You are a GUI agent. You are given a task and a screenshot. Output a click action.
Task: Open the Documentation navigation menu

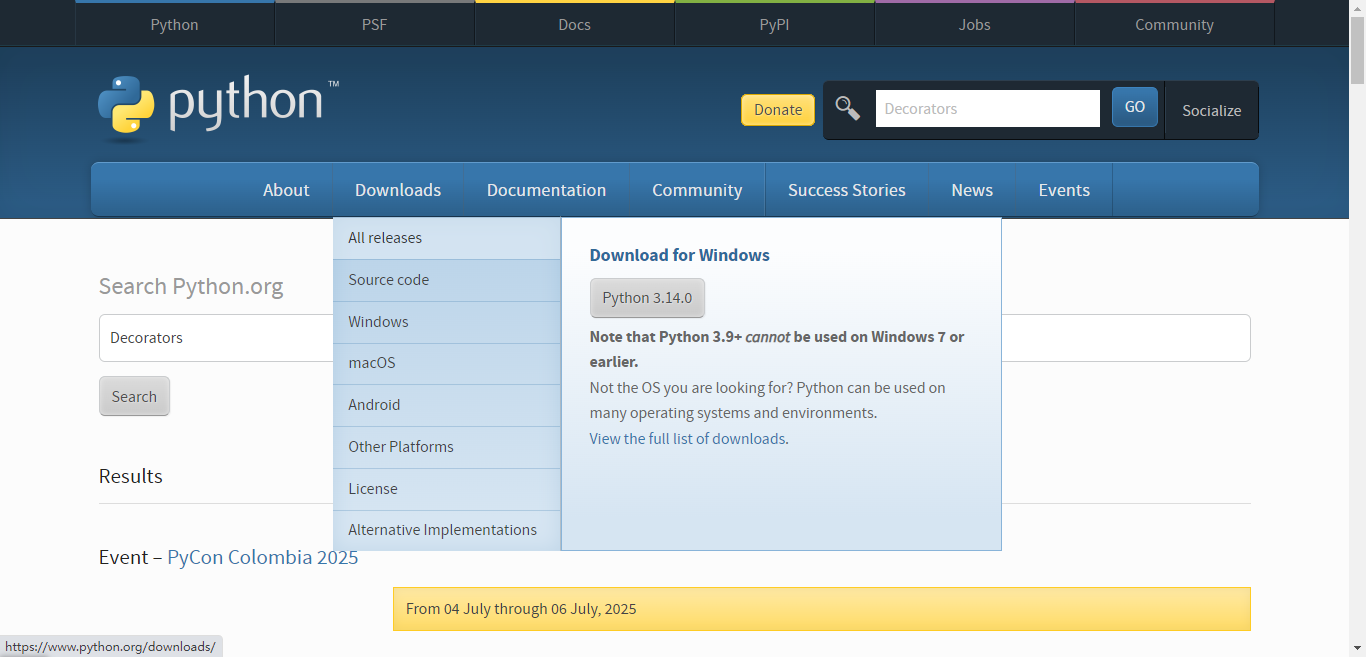click(546, 190)
